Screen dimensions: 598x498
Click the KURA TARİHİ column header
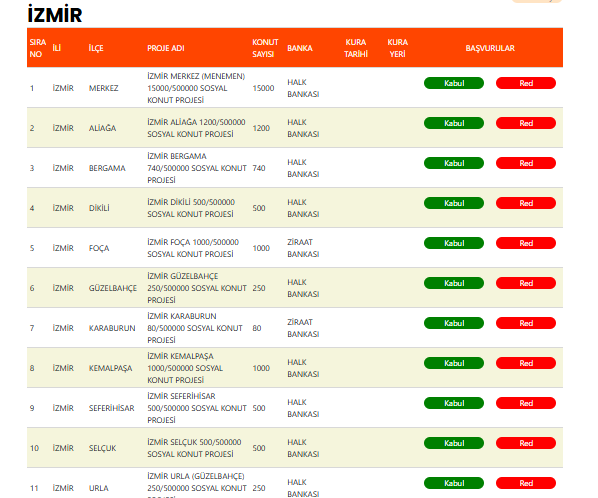pos(356,48)
